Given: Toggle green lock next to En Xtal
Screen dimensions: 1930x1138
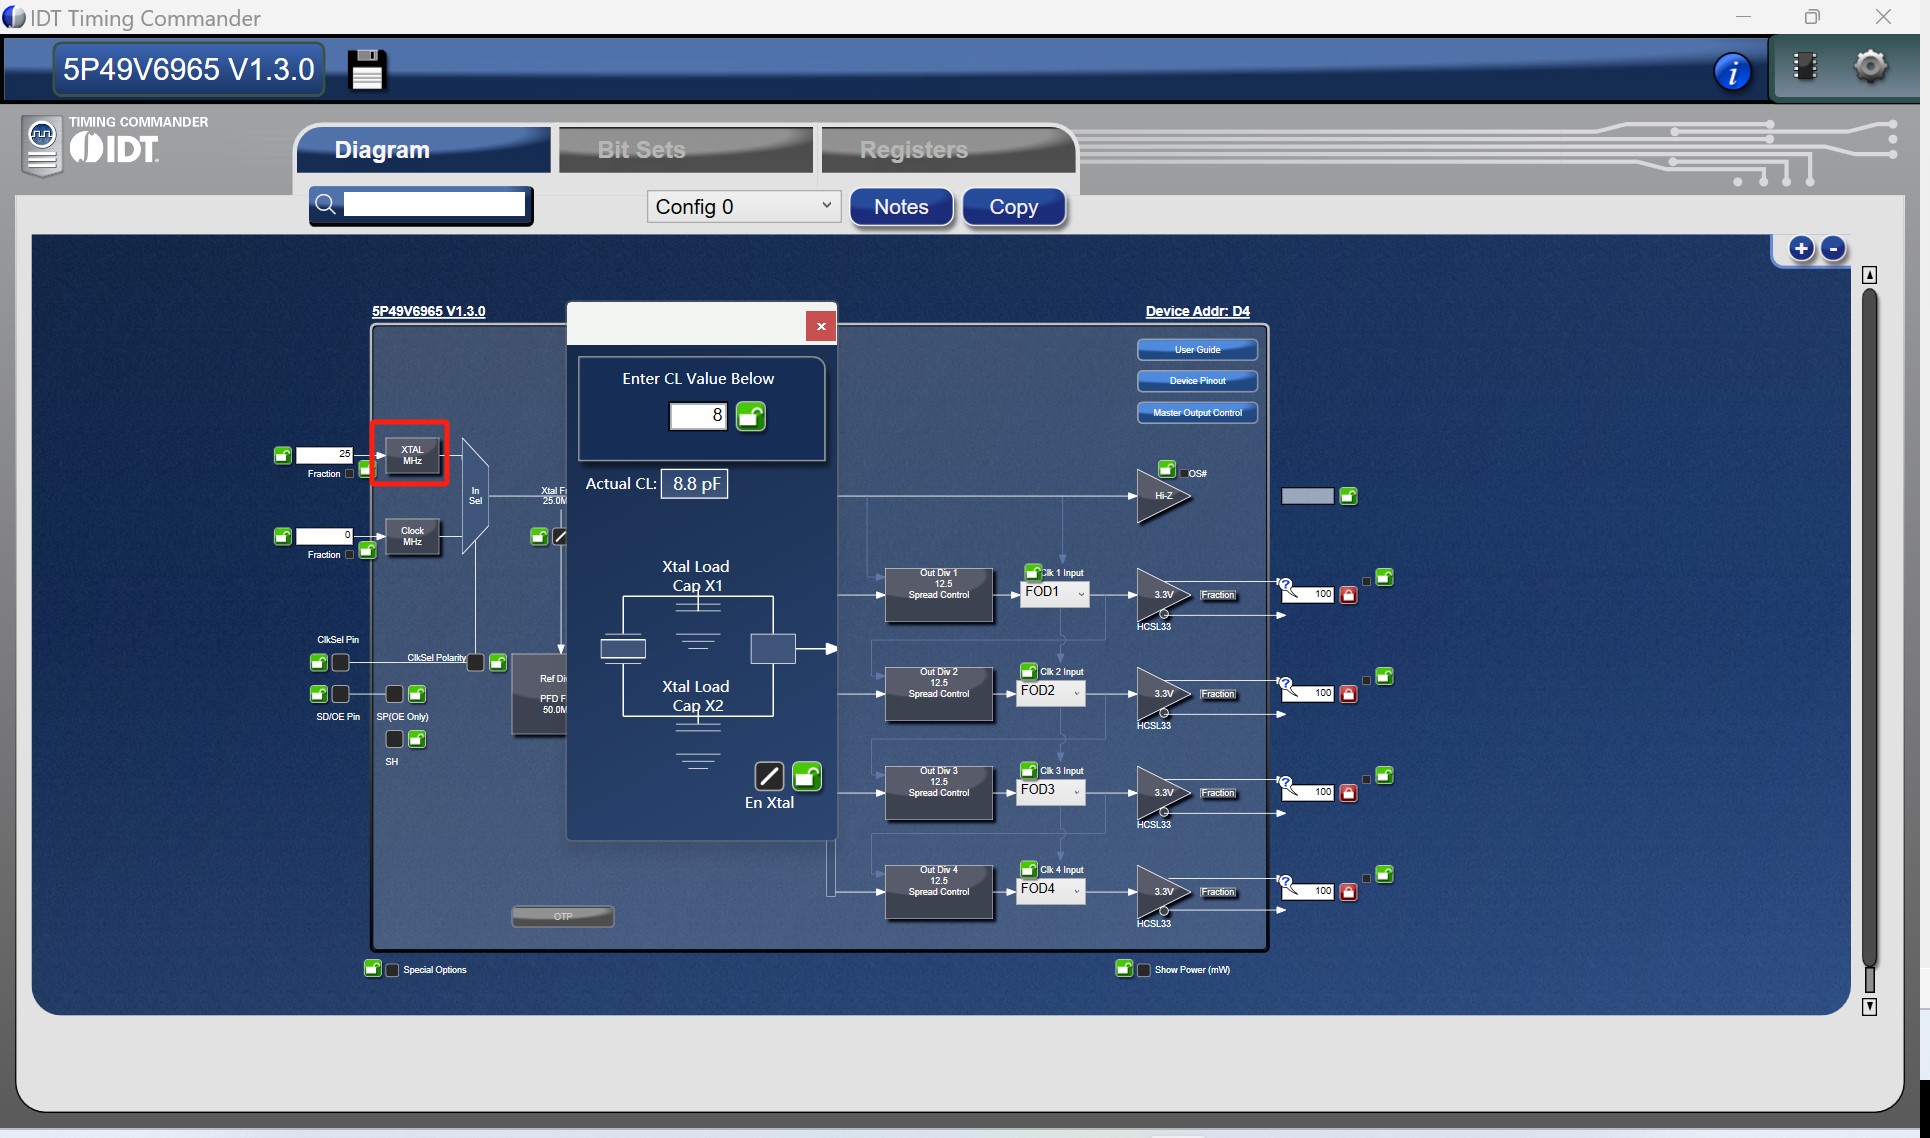Looking at the screenshot, I should coord(807,776).
